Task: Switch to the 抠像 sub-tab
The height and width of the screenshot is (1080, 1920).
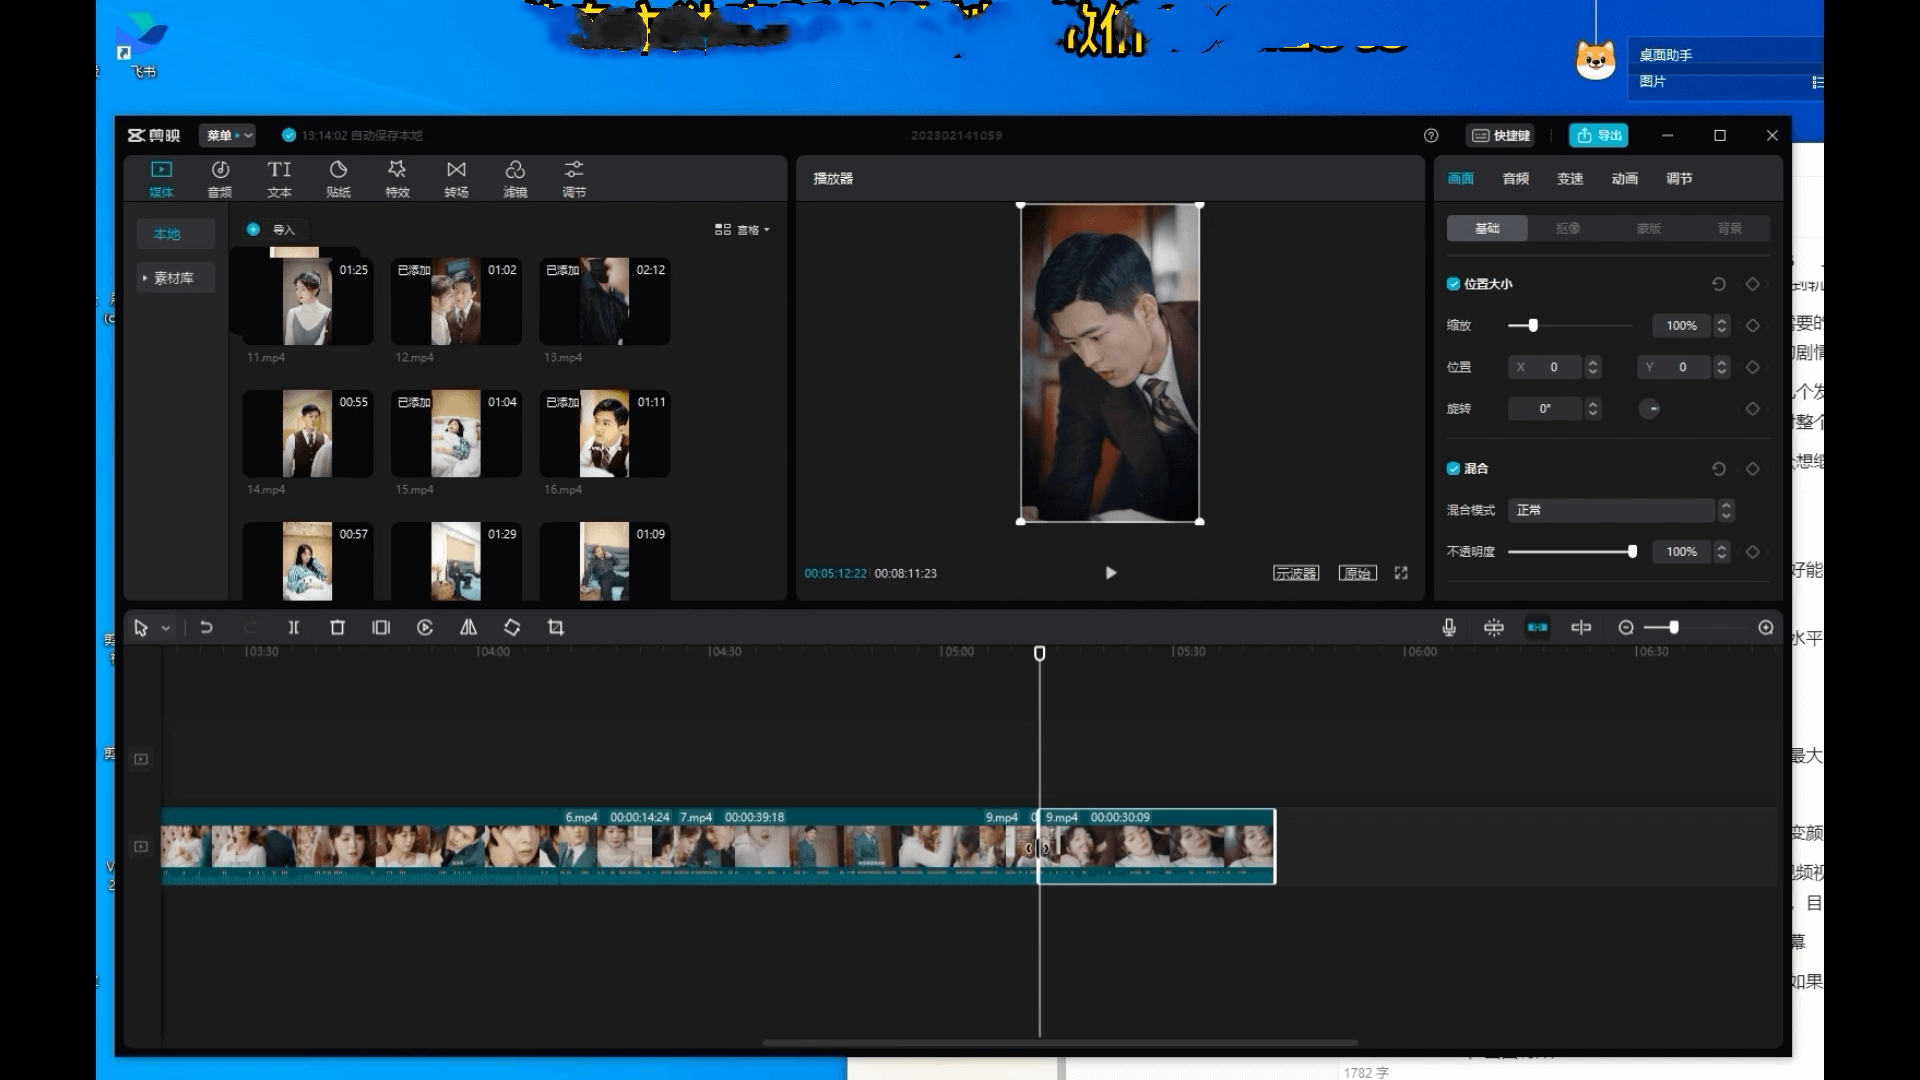Action: click(x=1568, y=229)
